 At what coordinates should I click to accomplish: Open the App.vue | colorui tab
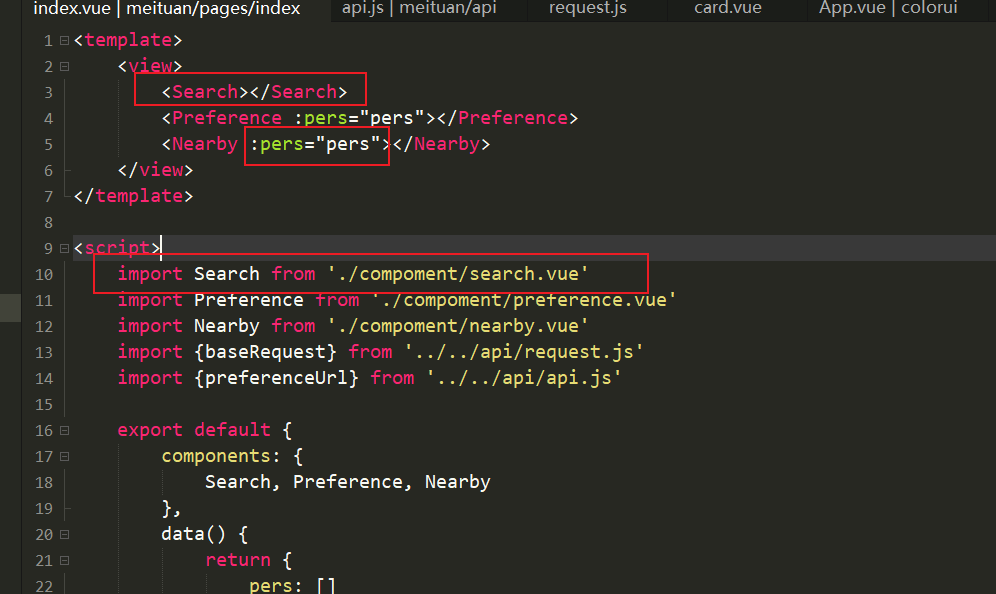(888, 8)
